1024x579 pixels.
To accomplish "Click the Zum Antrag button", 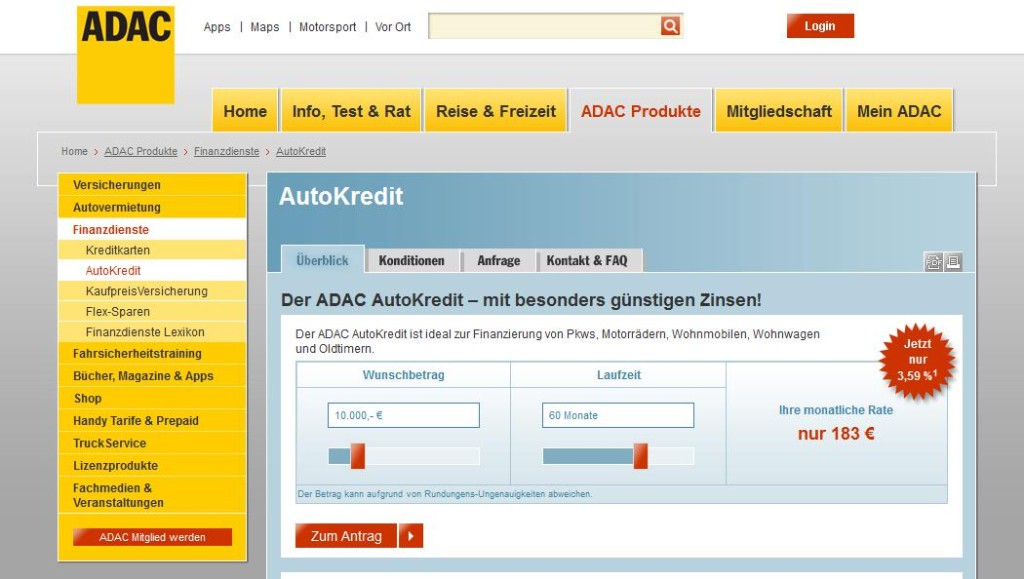I will 346,536.
